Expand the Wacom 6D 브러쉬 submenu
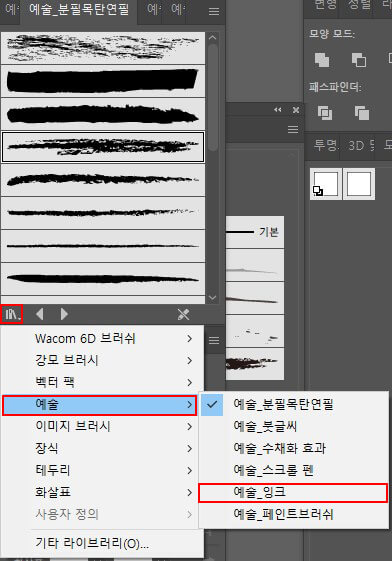The image size is (392, 561). pyautogui.click(x=102, y=338)
